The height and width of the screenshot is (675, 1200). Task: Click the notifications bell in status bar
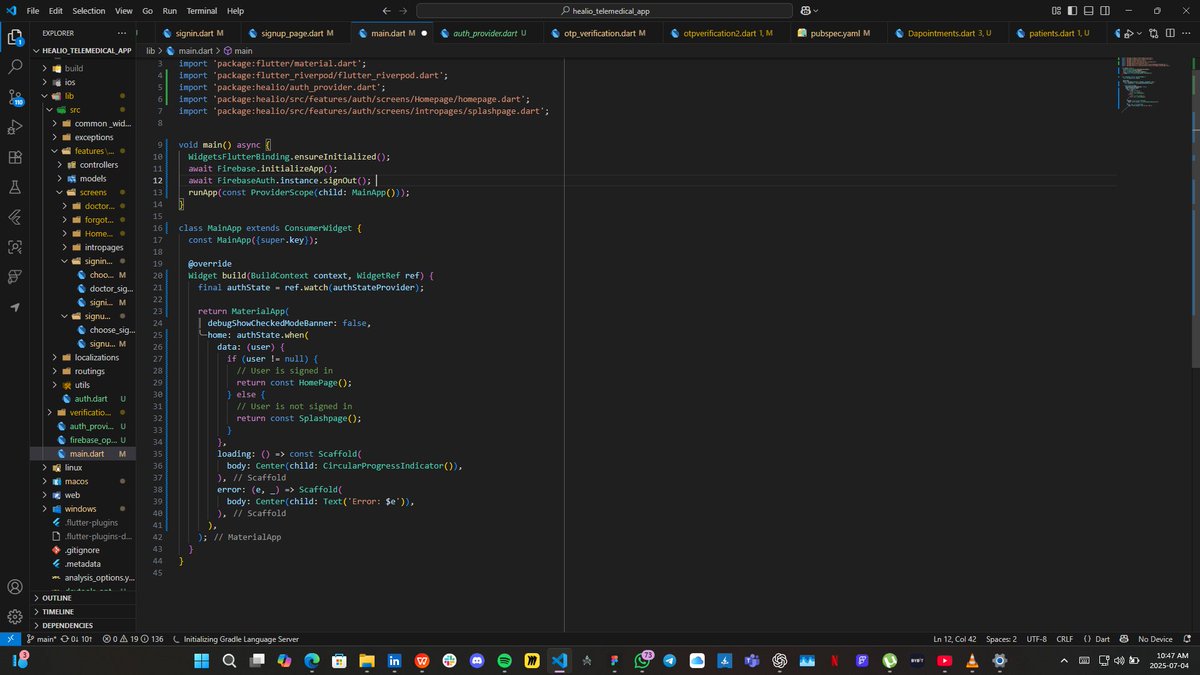click(1187, 639)
